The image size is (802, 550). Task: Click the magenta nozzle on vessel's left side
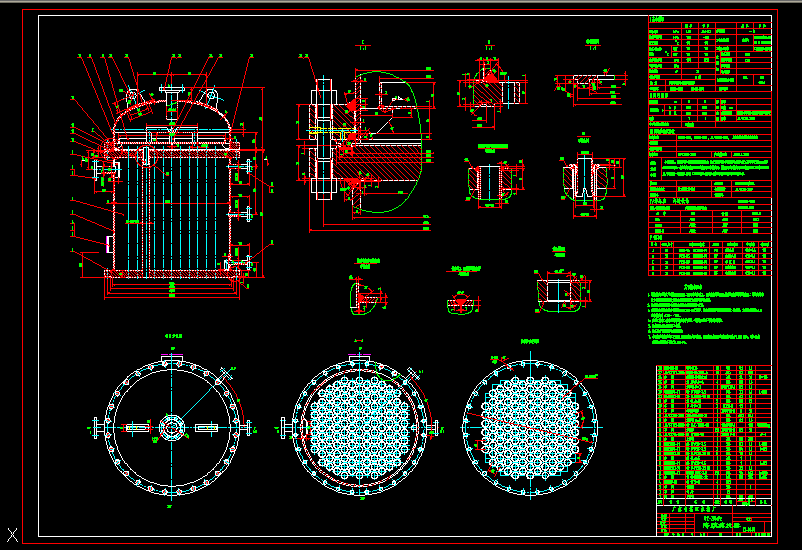(105, 242)
